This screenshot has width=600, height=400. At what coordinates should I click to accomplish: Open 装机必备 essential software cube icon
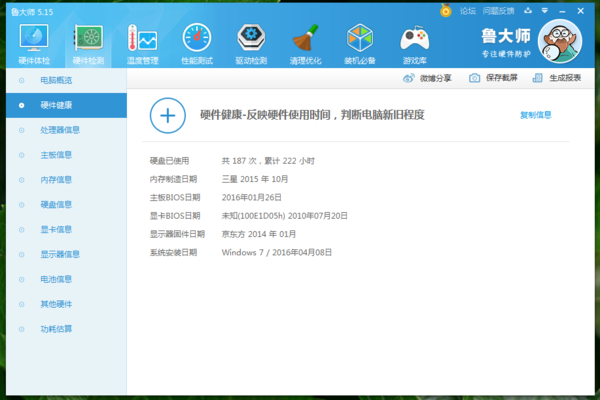click(x=360, y=40)
